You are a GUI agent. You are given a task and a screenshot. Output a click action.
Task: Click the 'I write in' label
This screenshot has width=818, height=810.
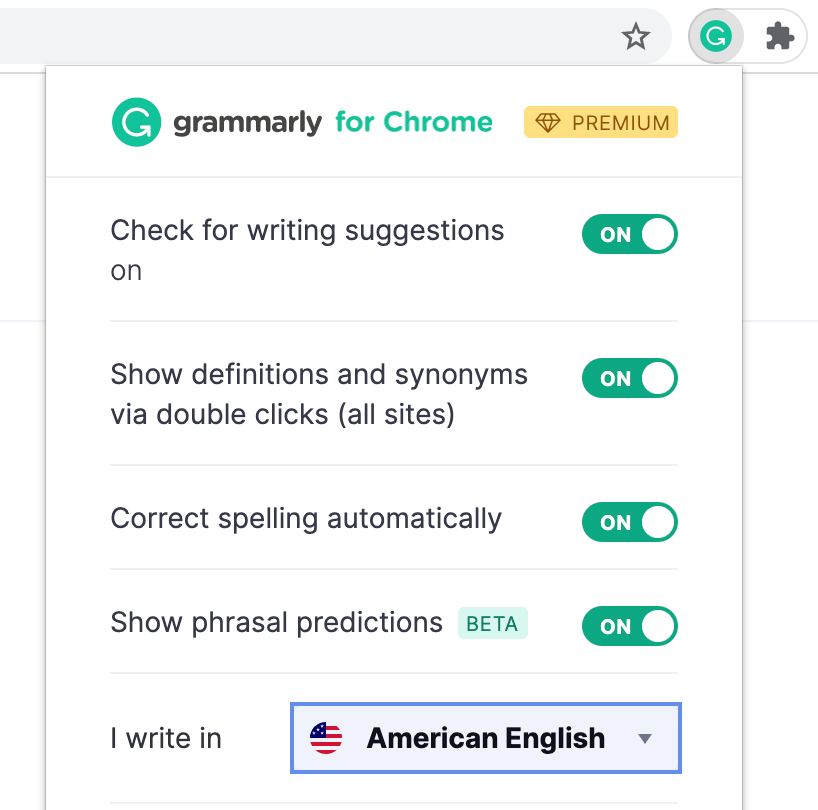click(166, 739)
